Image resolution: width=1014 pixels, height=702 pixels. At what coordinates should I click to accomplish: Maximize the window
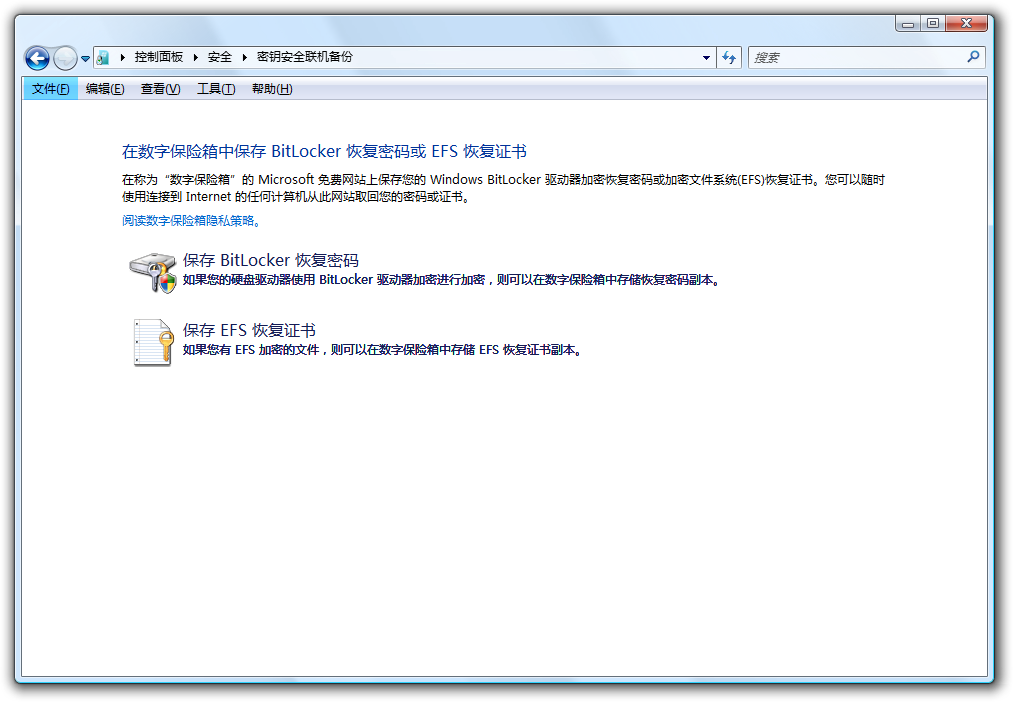pos(933,23)
